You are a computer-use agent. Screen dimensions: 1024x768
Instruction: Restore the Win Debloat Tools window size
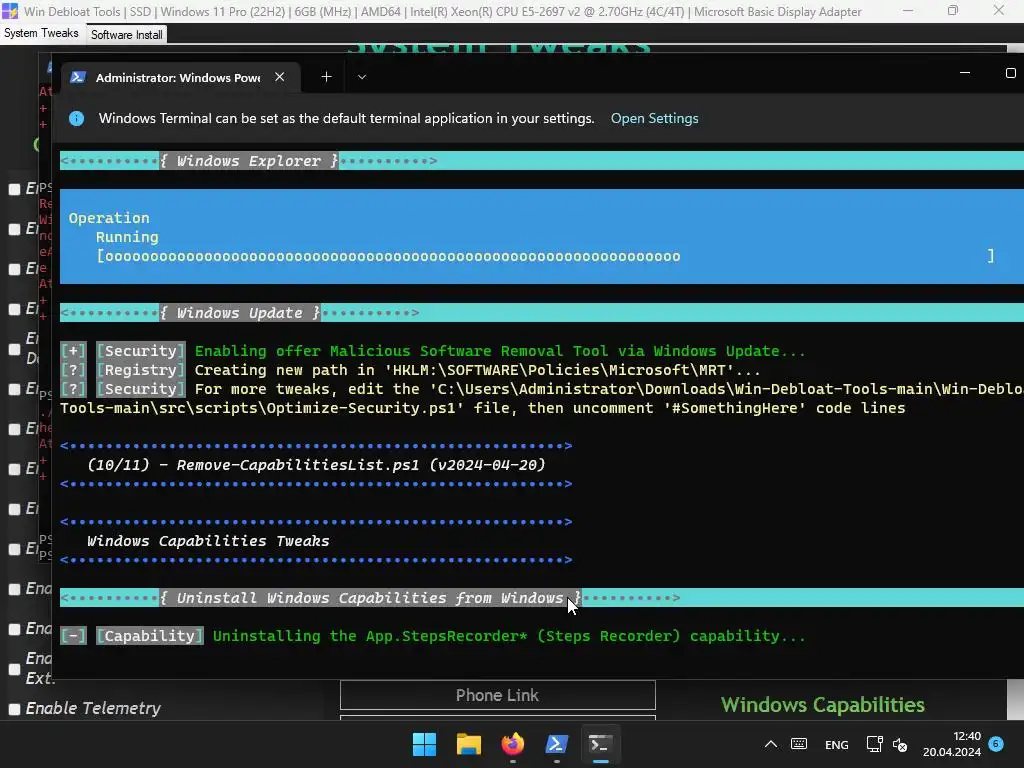pyautogui.click(x=953, y=10)
